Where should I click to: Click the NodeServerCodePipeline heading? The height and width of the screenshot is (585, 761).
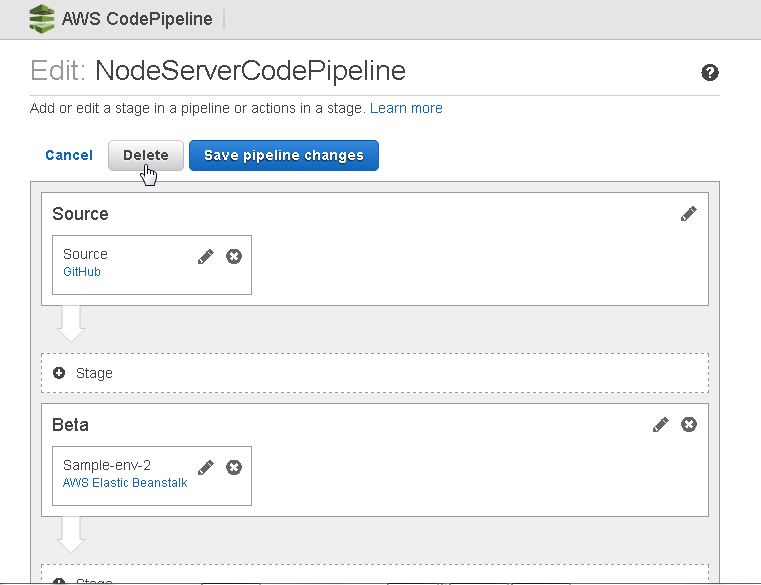(250, 70)
